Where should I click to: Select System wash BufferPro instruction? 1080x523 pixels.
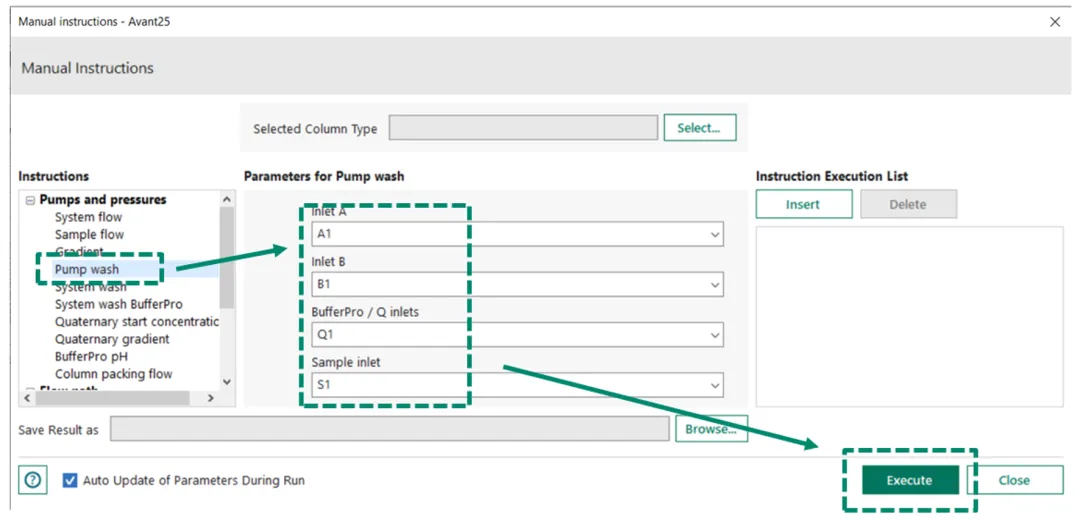tap(118, 304)
